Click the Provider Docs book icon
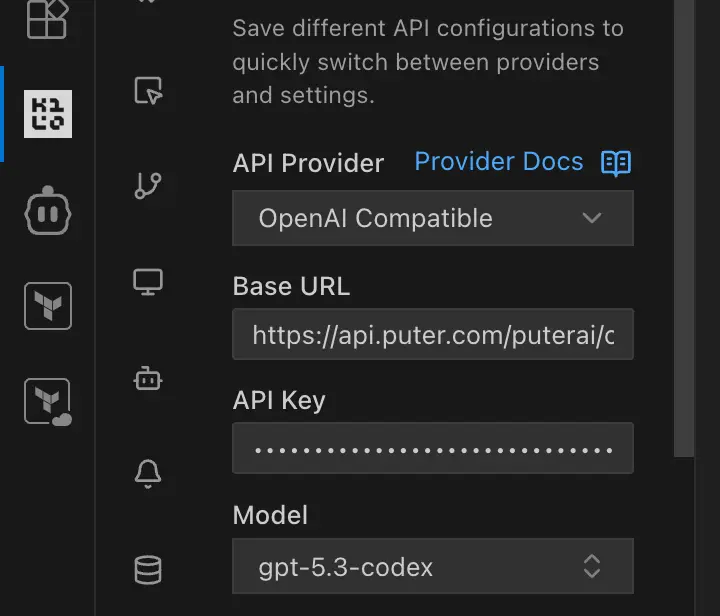This screenshot has width=720, height=616. (x=616, y=163)
